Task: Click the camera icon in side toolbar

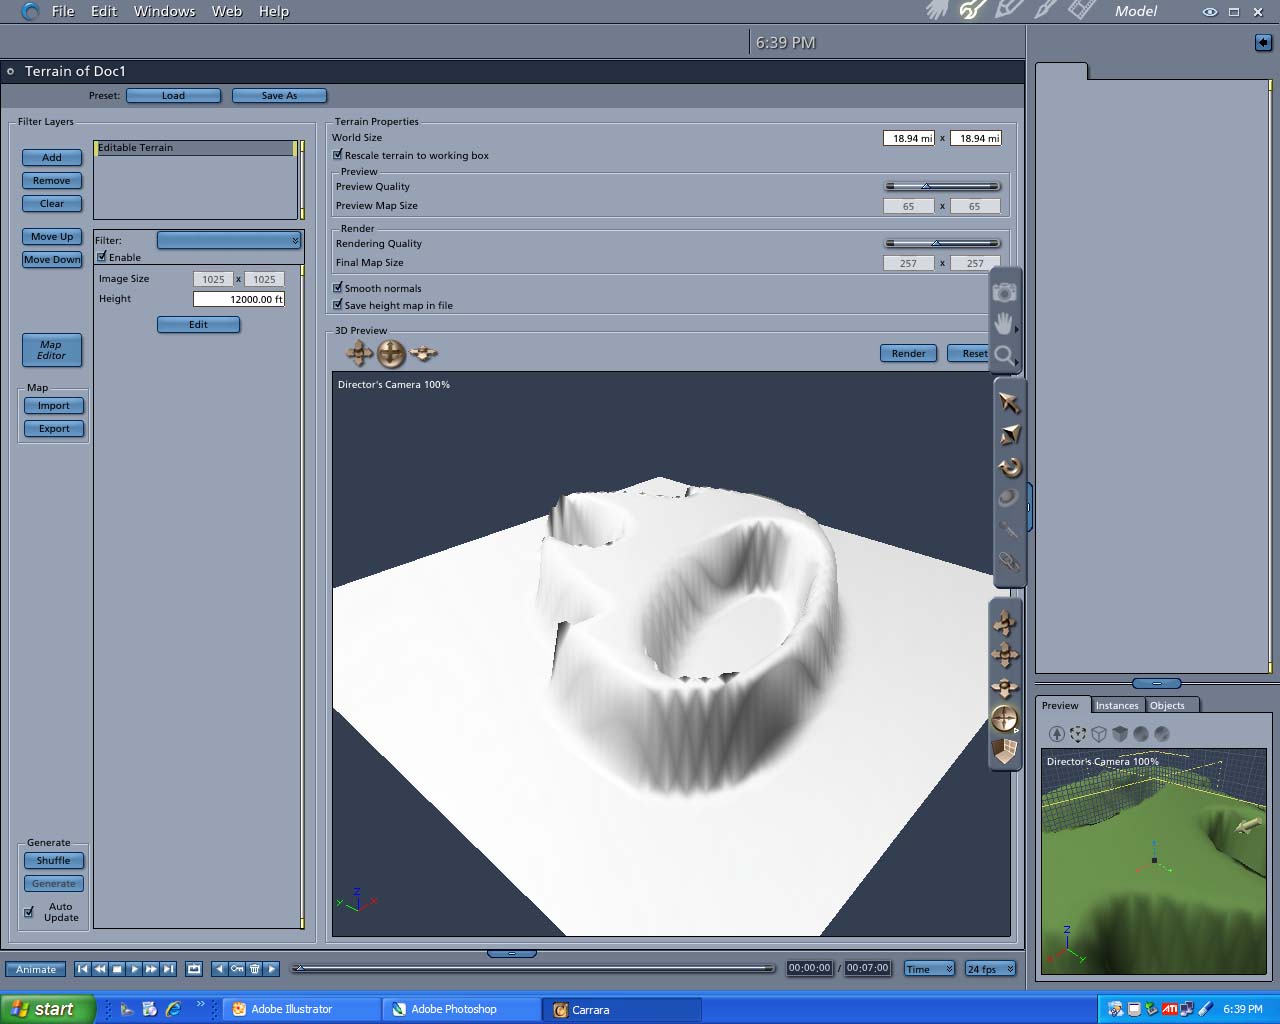Action: 1004,292
